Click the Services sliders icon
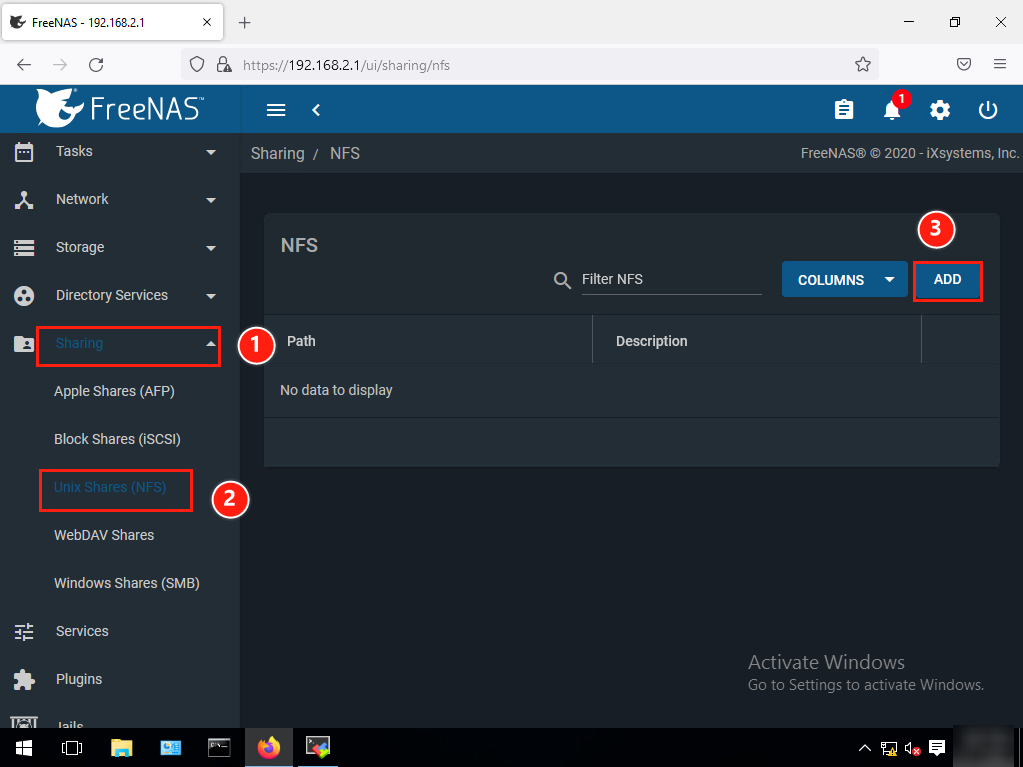This screenshot has height=767, width=1023. point(24,631)
